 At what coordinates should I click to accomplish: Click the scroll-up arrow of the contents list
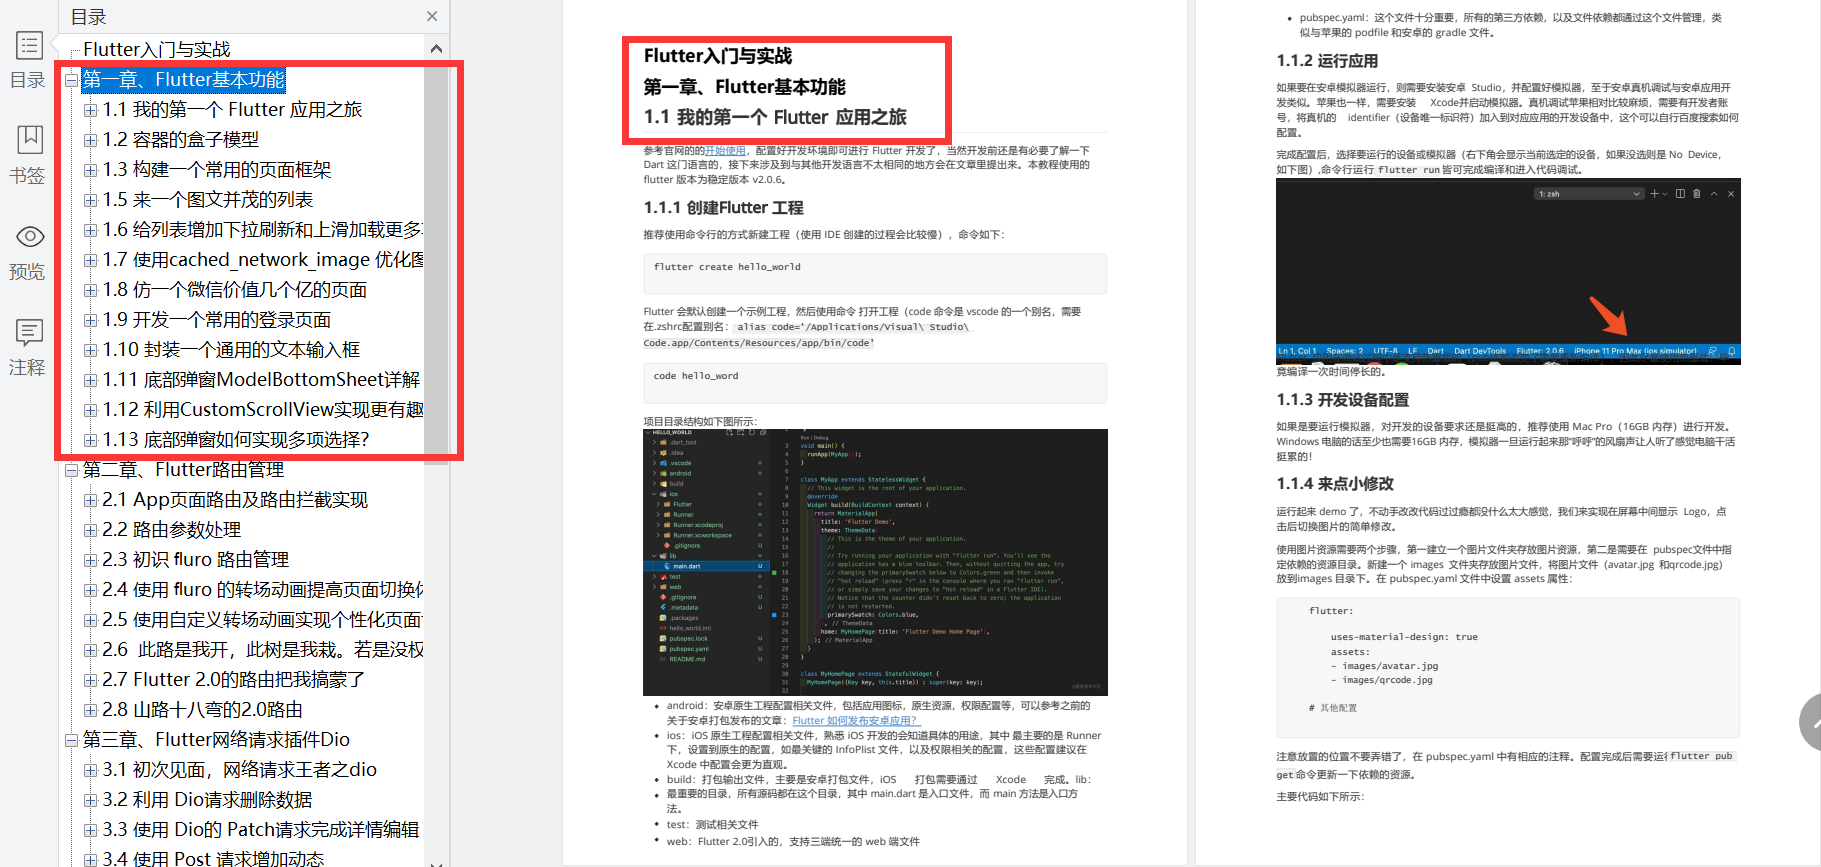tap(436, 48)
